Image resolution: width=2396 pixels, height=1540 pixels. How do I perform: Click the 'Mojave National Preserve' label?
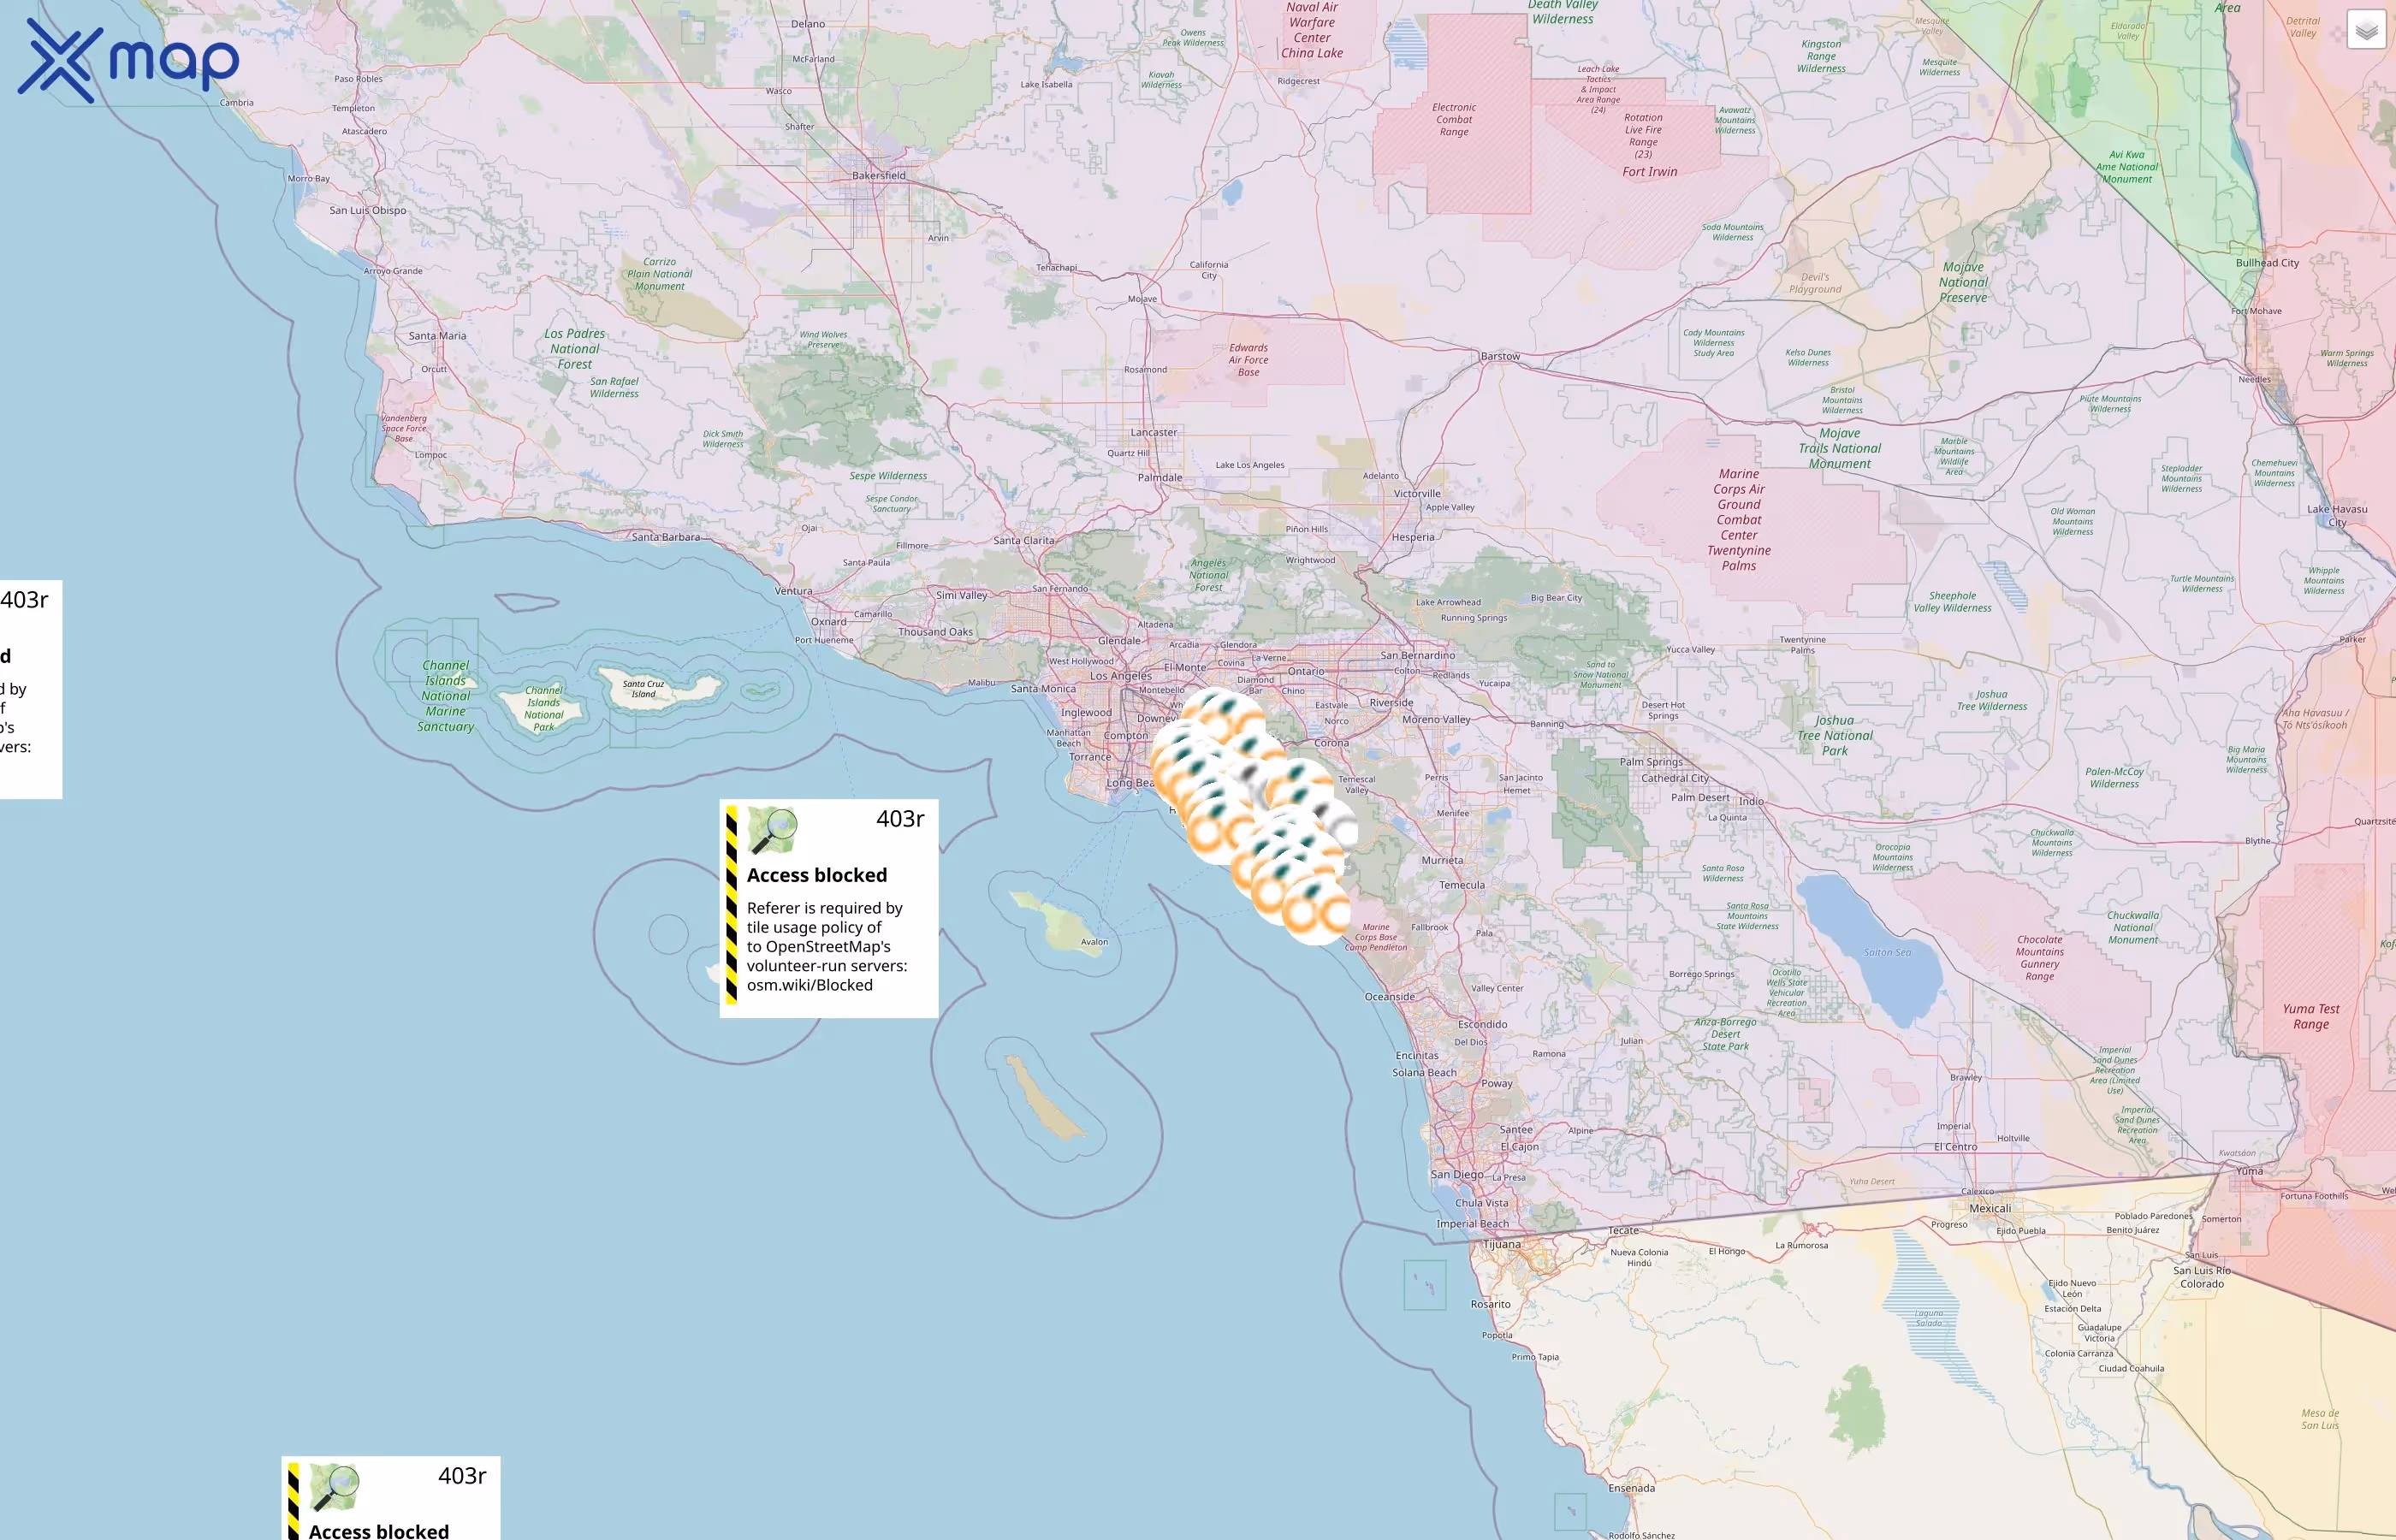[1963, 282]
